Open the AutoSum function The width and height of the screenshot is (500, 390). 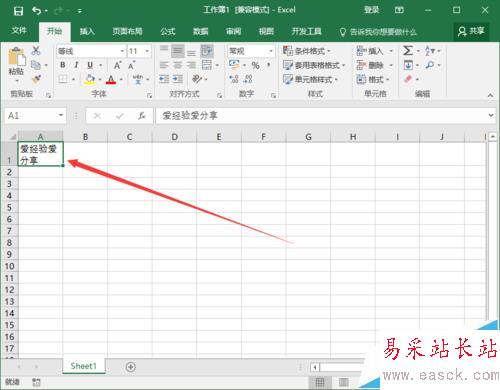pyautogui.click(x=408, y=51)
